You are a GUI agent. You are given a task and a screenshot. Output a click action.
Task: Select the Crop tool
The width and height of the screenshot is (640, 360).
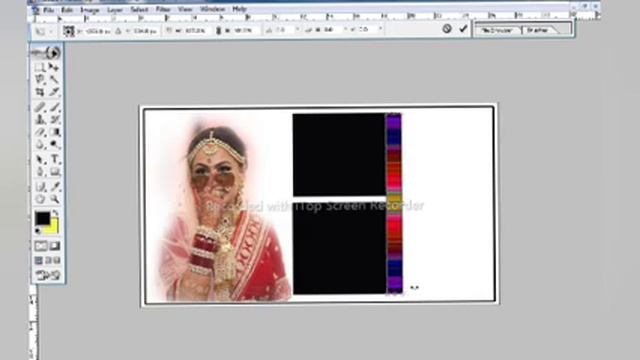40,92
